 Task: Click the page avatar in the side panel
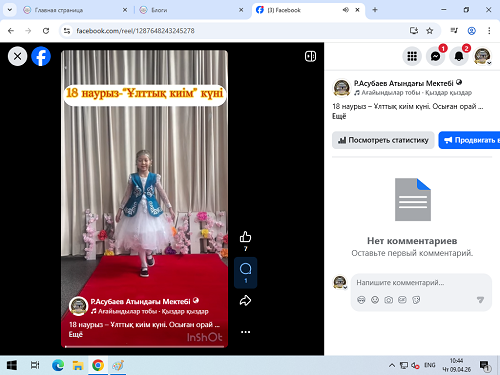point(342,88)
